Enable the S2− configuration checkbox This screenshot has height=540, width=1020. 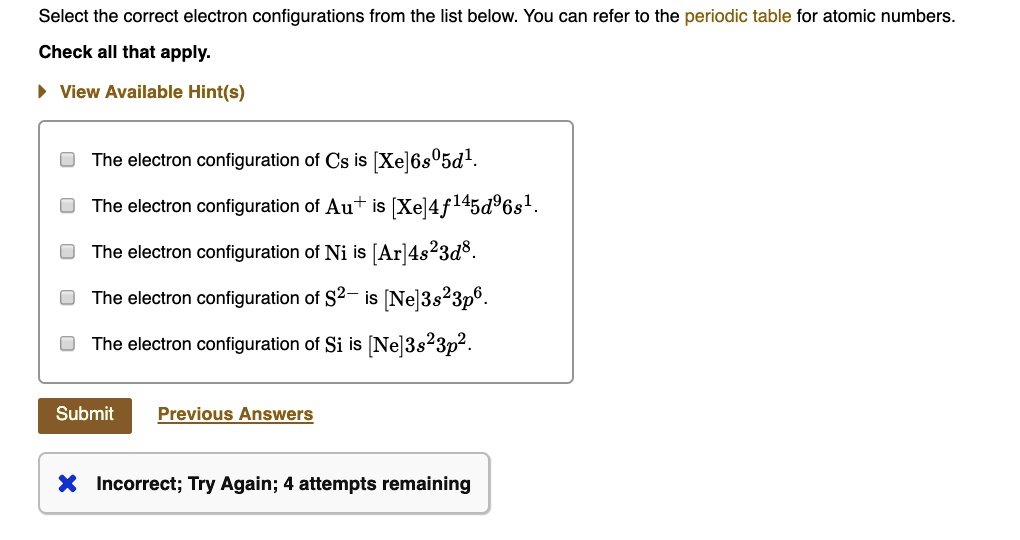click(x=67, y=298)
